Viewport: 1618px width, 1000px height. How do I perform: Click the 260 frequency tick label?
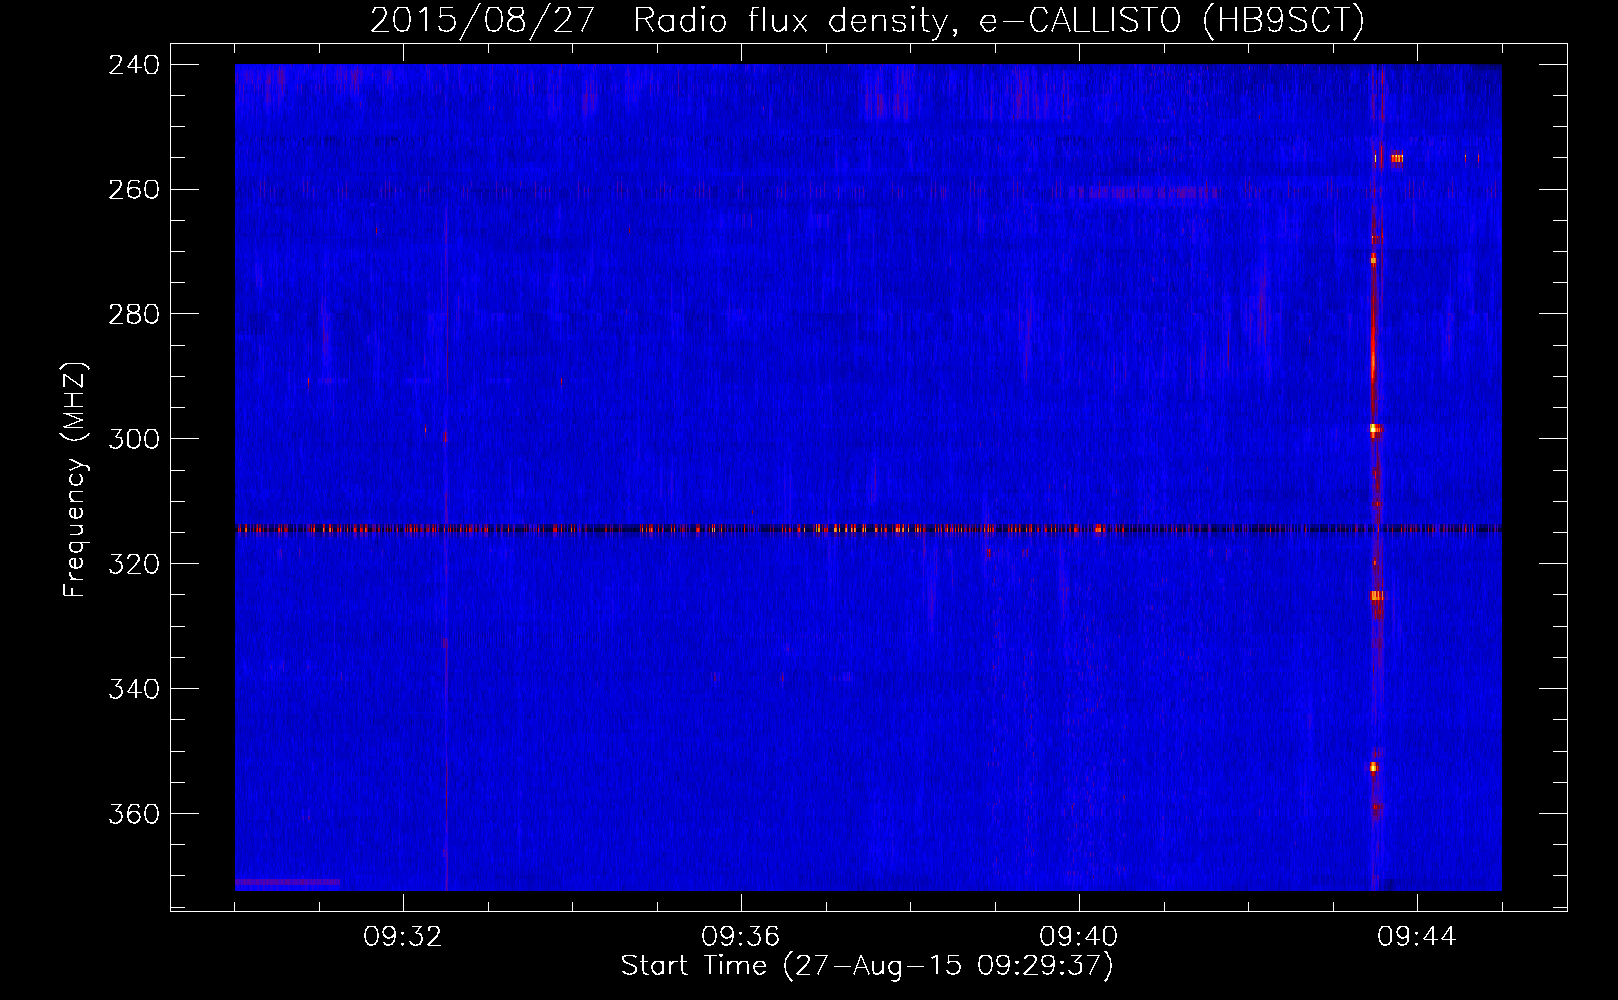[134, 189]
